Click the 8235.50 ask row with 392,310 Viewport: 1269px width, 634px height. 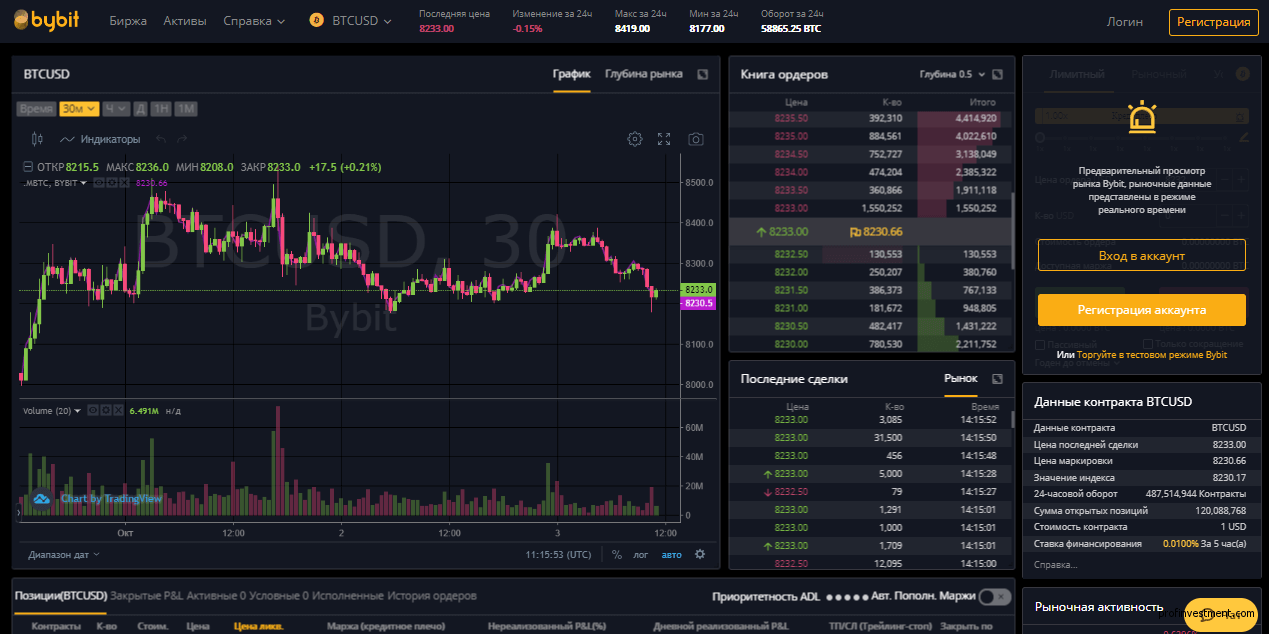(x=869, y=118)
